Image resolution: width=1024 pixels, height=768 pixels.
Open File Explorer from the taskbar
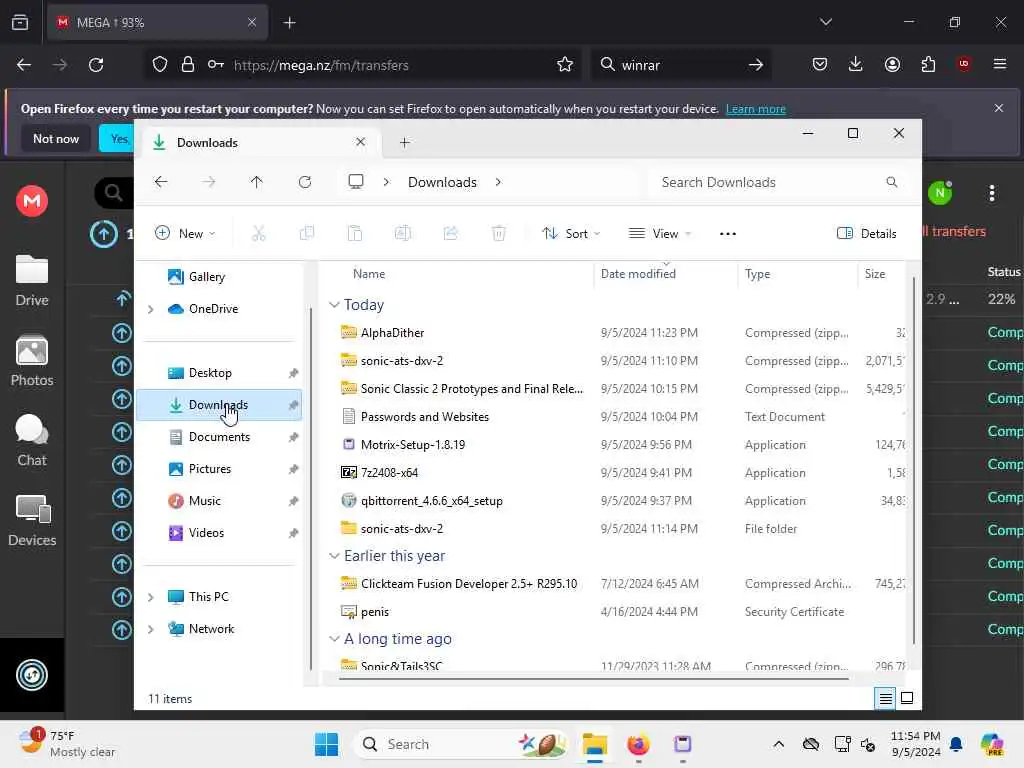595,744
